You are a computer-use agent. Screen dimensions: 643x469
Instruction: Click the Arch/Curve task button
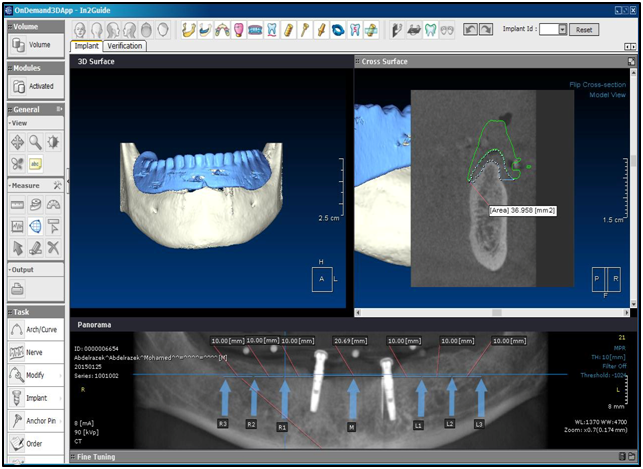(x=32, y=330)
